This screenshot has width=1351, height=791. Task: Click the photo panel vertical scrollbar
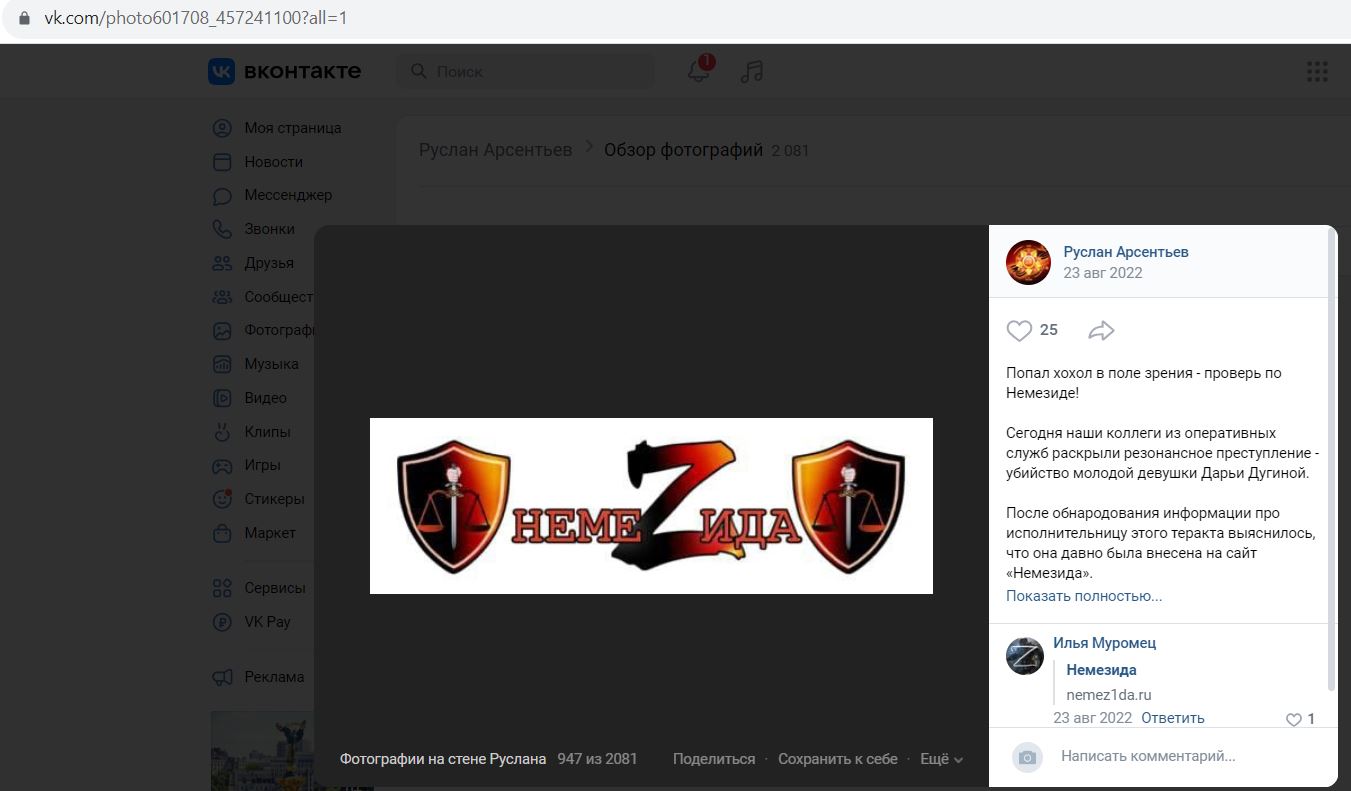1331,460
